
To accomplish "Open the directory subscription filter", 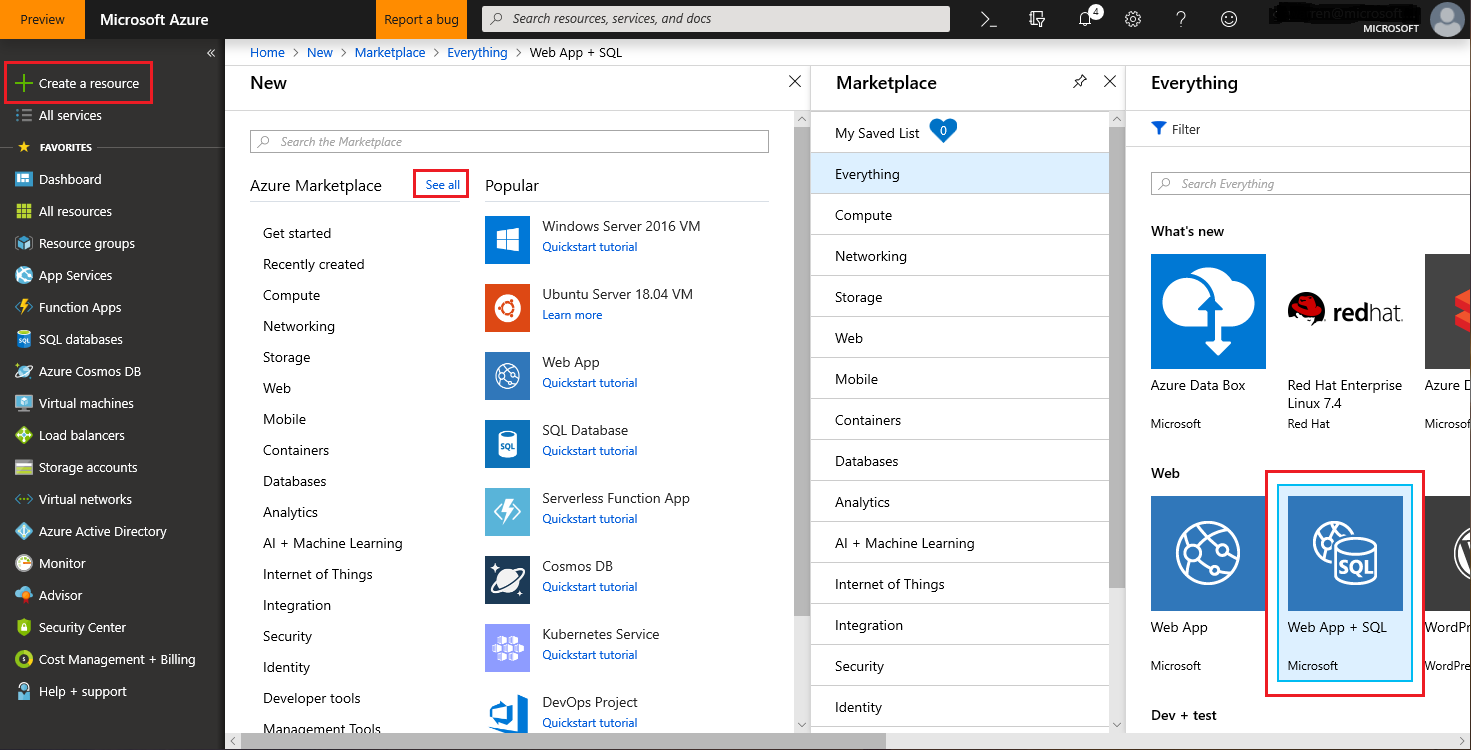I will pyautogui.click(x=1037, y=18).
